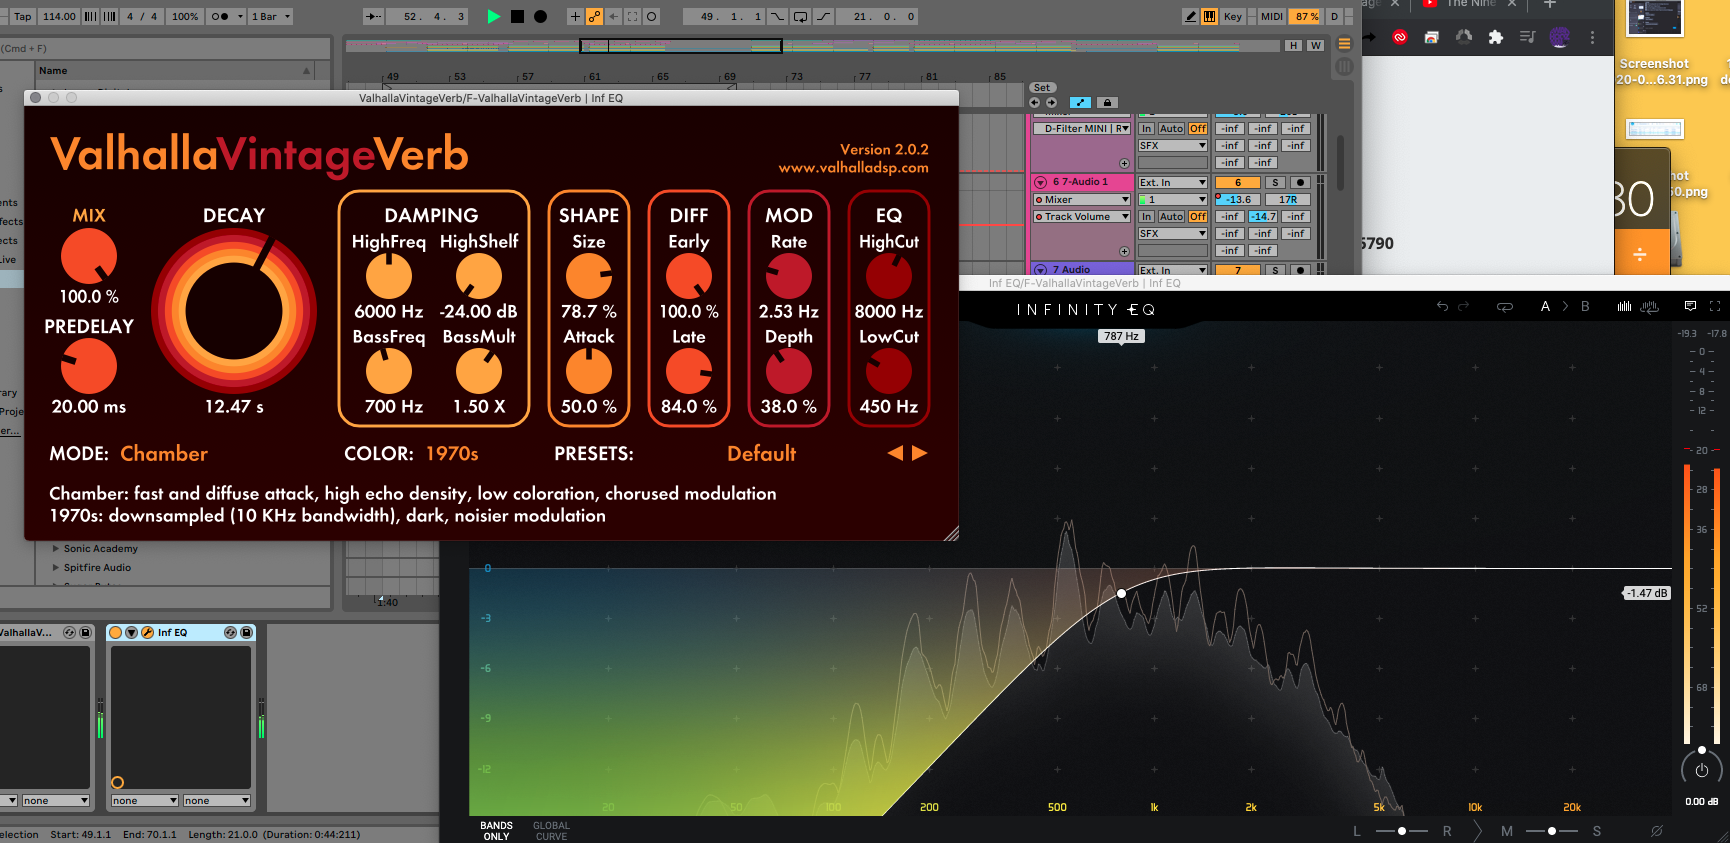
Task: Toggle the Automation Arm button in transport
Action: click(x=594, y=16)
